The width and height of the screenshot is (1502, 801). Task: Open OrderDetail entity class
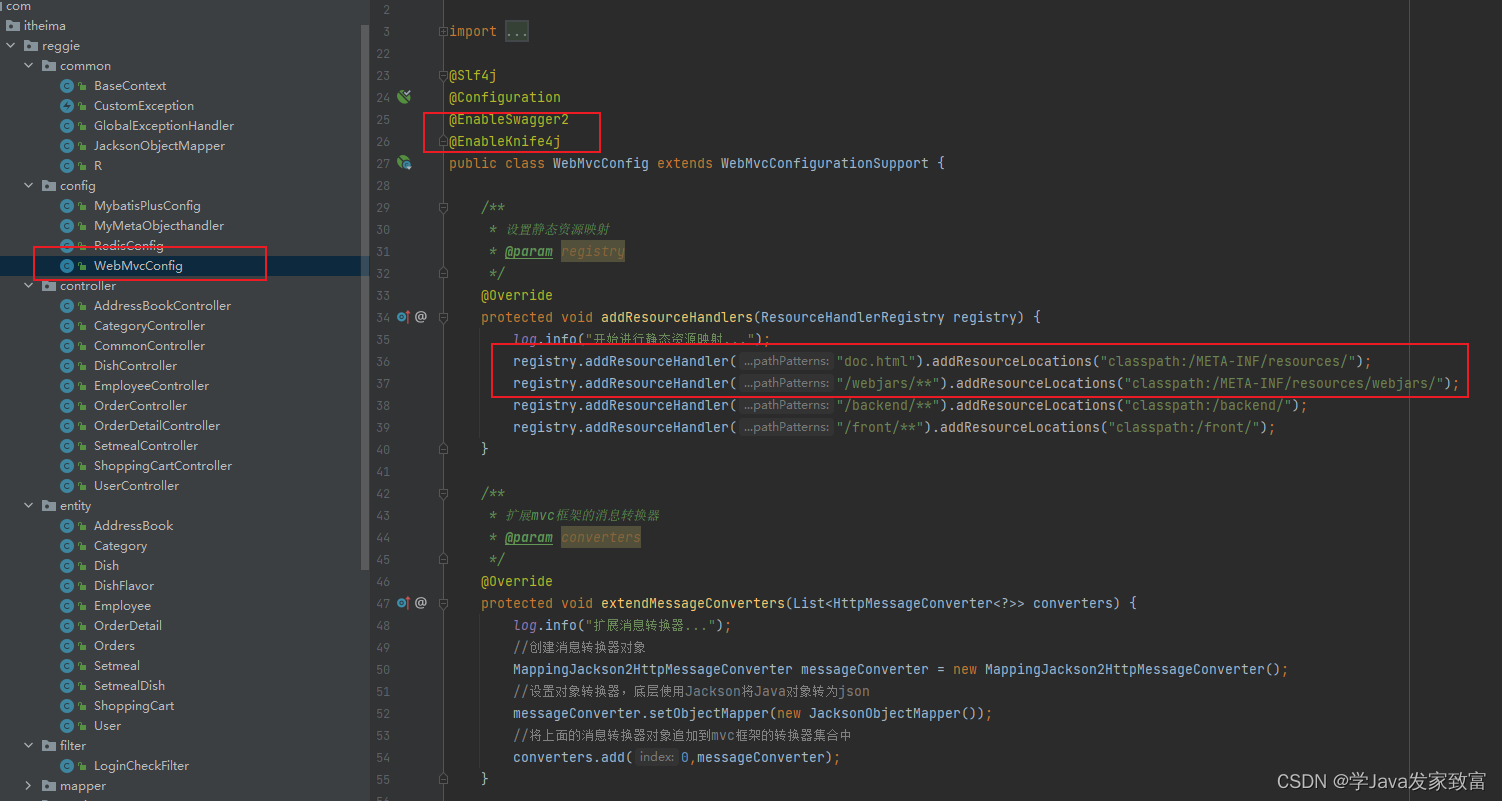128,626
